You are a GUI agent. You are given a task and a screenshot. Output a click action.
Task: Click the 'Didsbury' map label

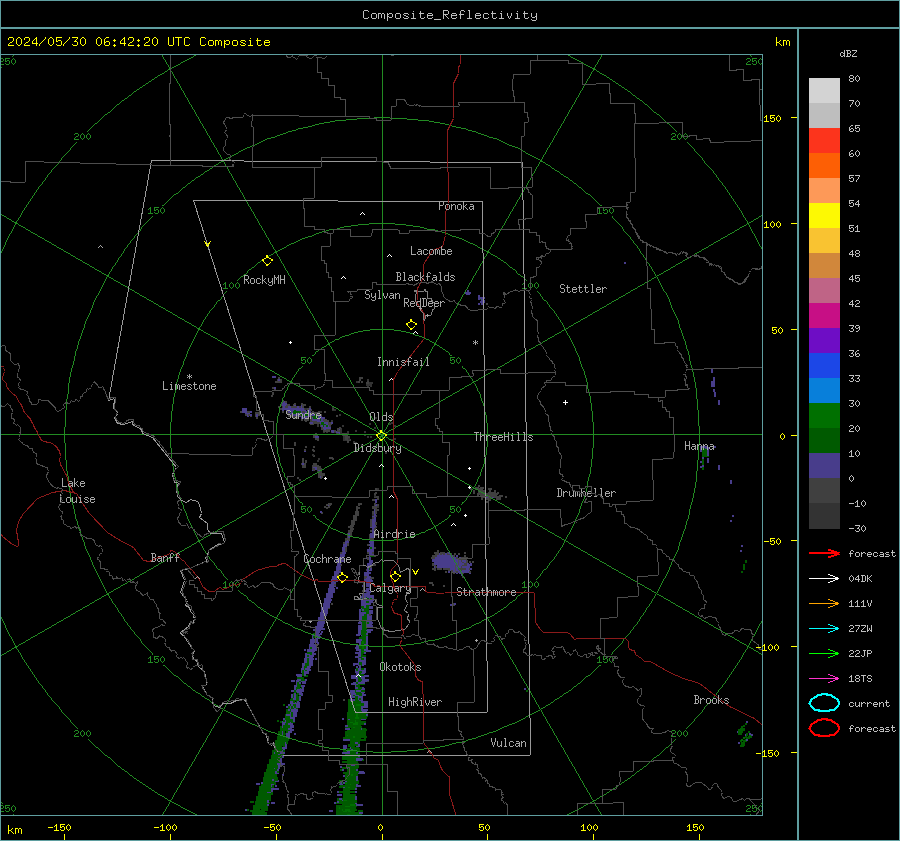coord(378,448)
